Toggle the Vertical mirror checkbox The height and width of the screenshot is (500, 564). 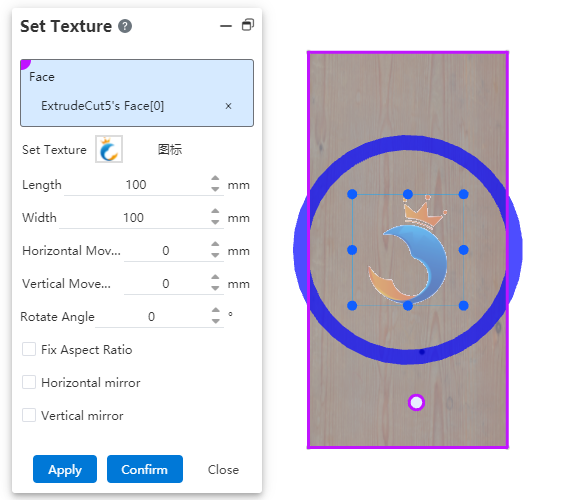tap(29, 415)
